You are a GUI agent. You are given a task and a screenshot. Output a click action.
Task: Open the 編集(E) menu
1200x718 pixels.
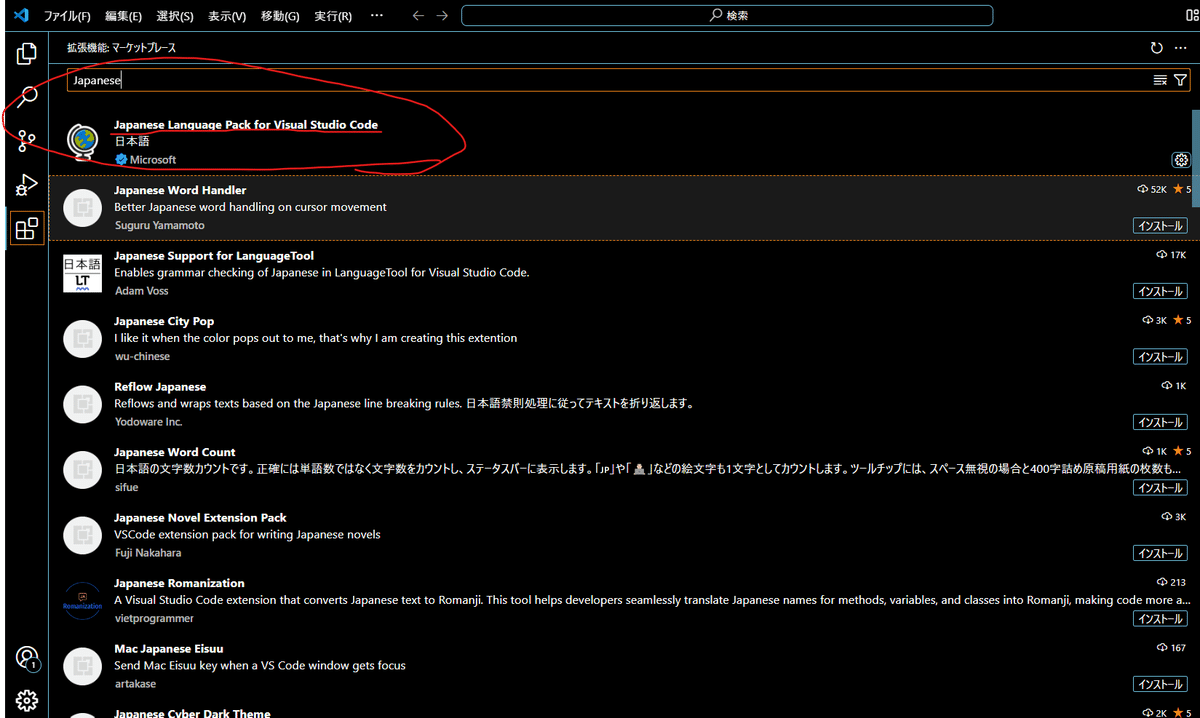123,16
